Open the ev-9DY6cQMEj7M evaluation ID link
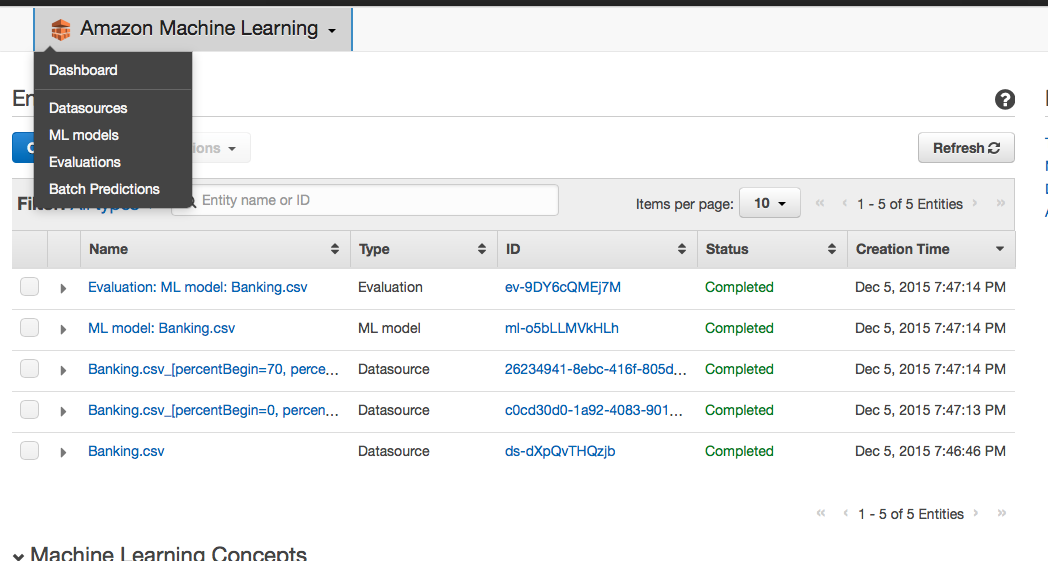 (x=563, y=287)
